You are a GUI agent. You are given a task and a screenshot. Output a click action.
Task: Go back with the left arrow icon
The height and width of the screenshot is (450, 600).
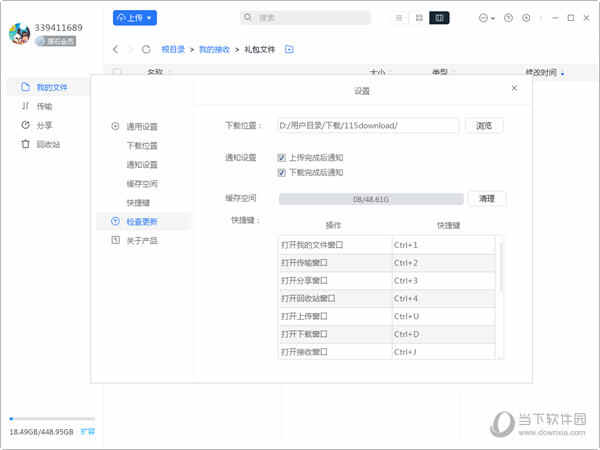coord(116,49)
